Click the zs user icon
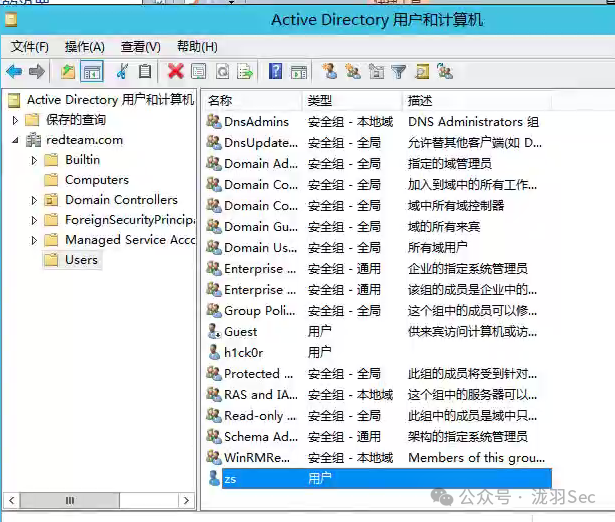Screen dimensions: 615x522 pyautogui.click(x=214, y=478)
